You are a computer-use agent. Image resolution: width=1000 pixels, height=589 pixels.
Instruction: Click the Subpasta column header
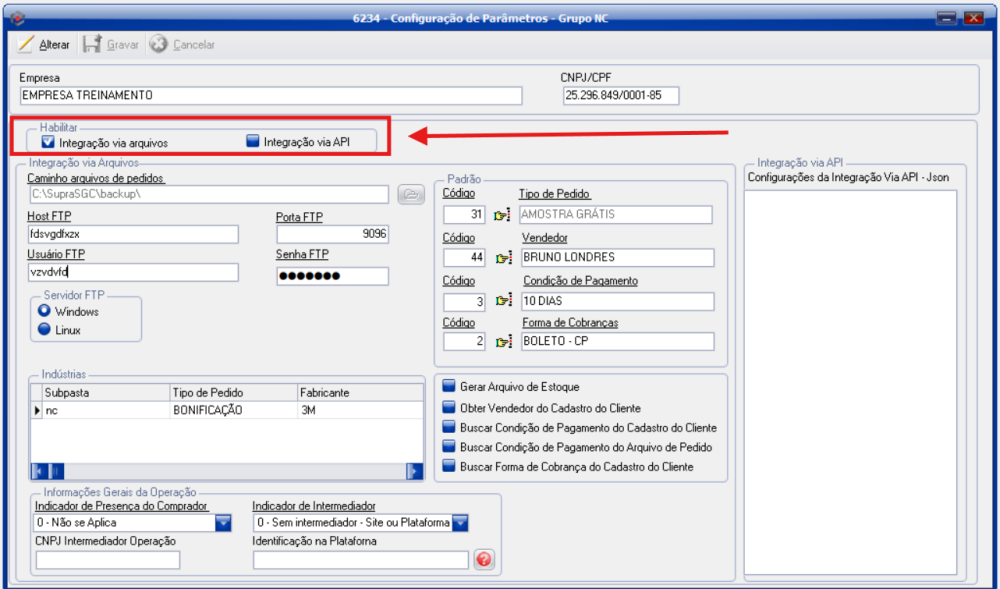(x=100, y=393)
